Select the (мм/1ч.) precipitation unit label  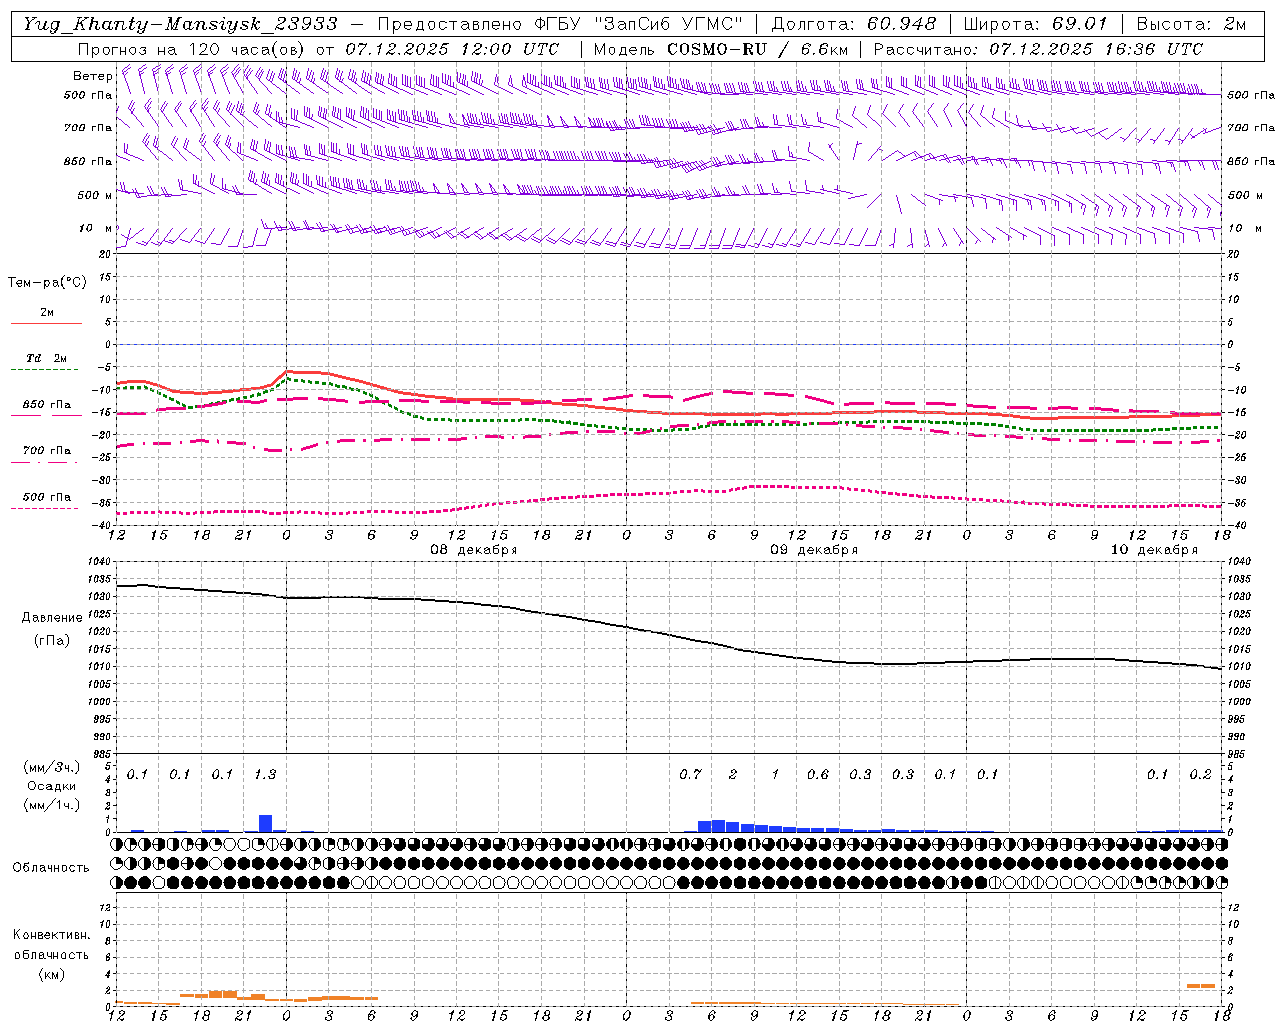(52, 805)
